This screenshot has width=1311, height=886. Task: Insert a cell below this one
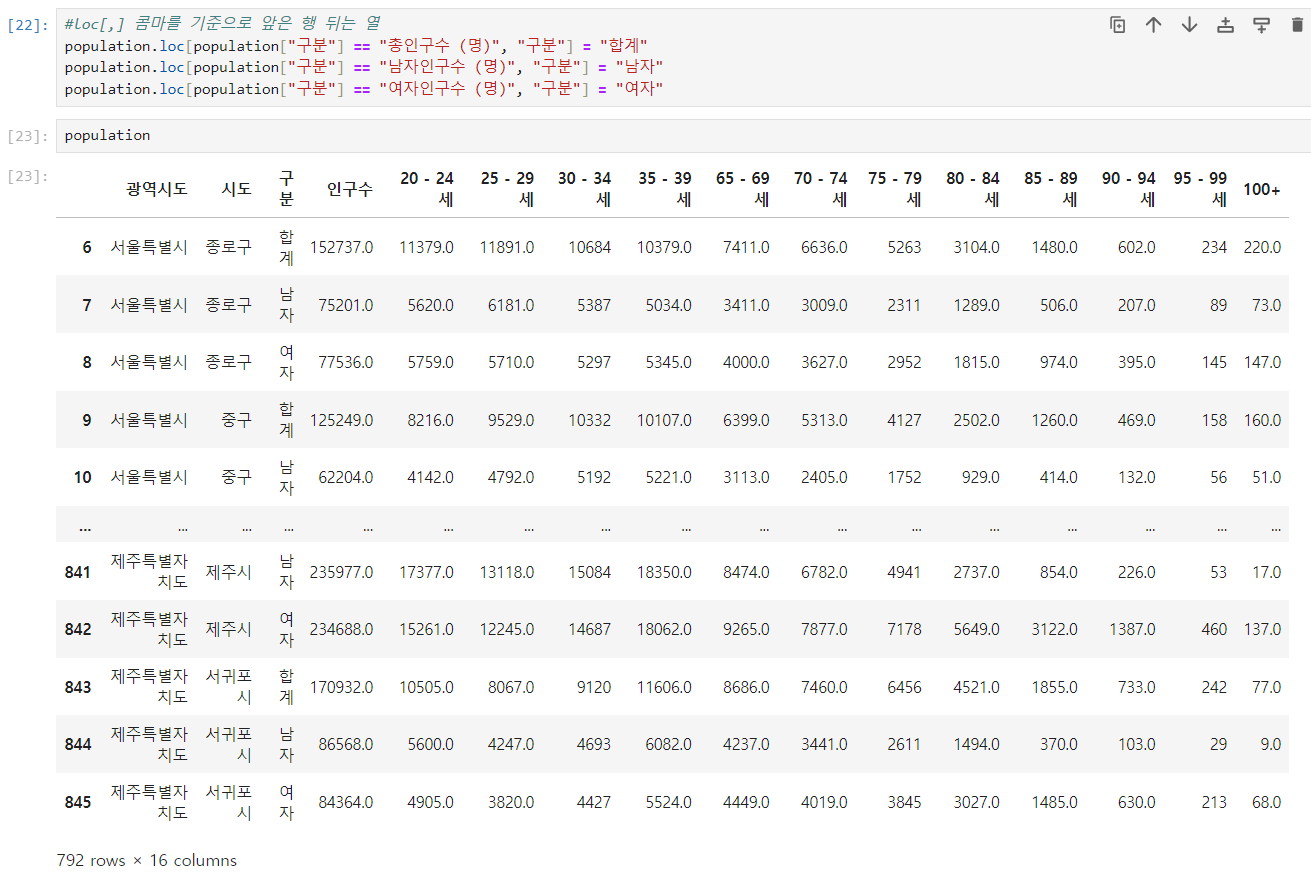(x=1261, y=25)
